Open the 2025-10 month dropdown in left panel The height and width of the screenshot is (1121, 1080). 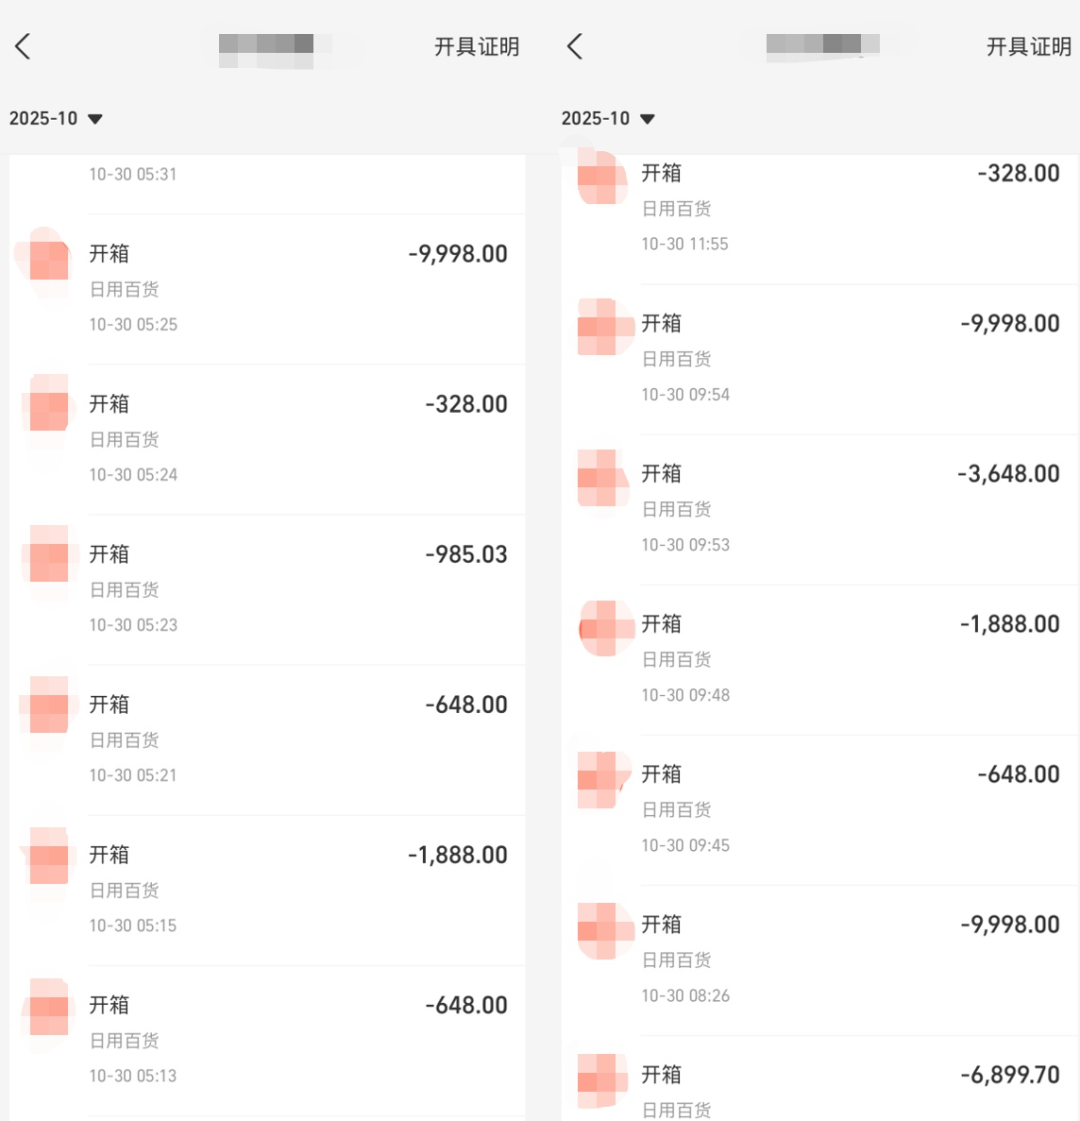(x=56, y=118)
